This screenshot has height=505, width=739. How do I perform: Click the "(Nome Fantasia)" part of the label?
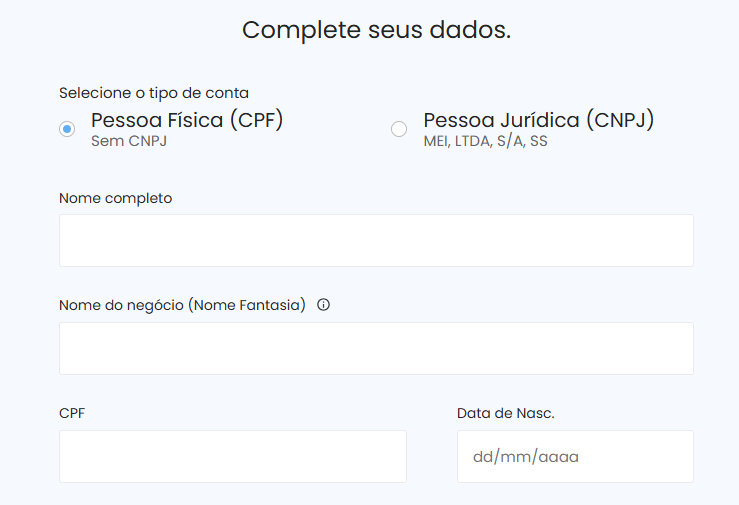247,305
